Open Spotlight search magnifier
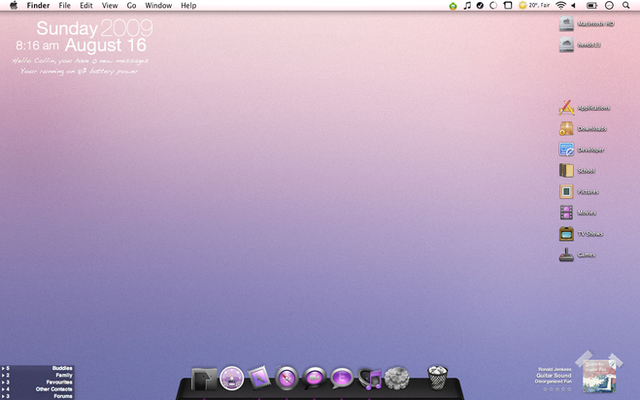640x400 pixels. tap(626, 5)
